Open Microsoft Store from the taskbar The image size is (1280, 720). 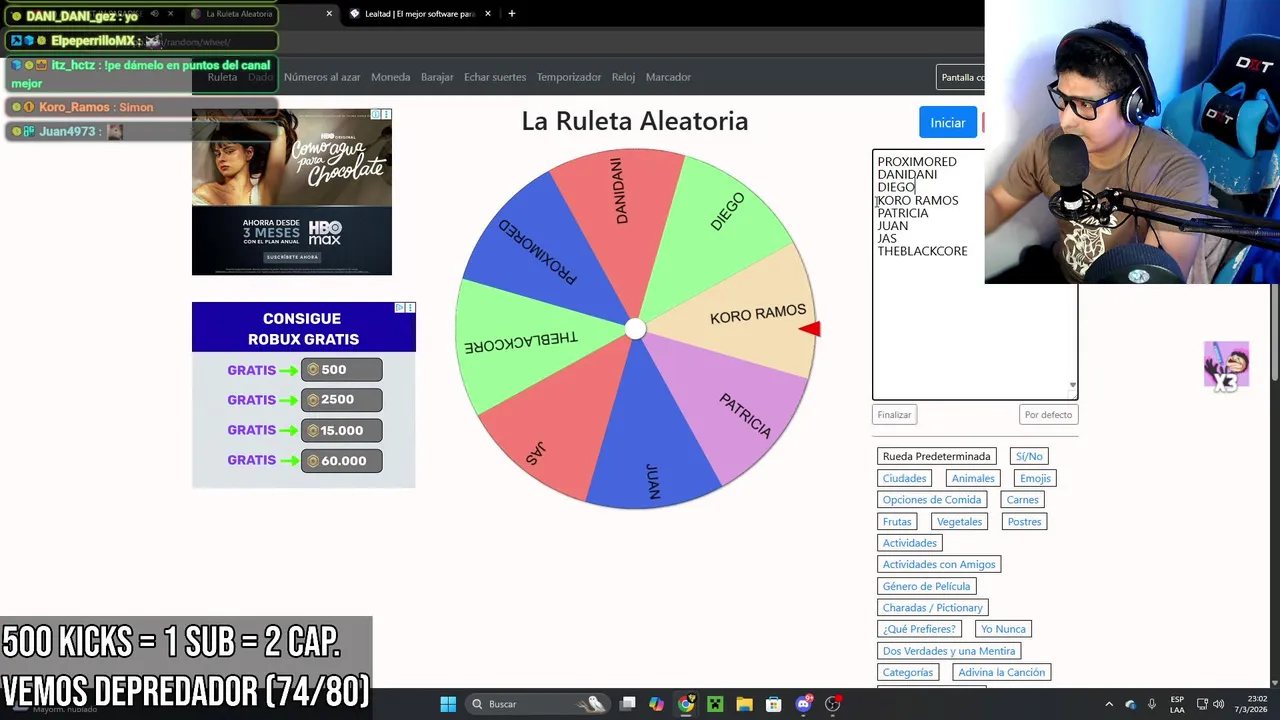773,704
